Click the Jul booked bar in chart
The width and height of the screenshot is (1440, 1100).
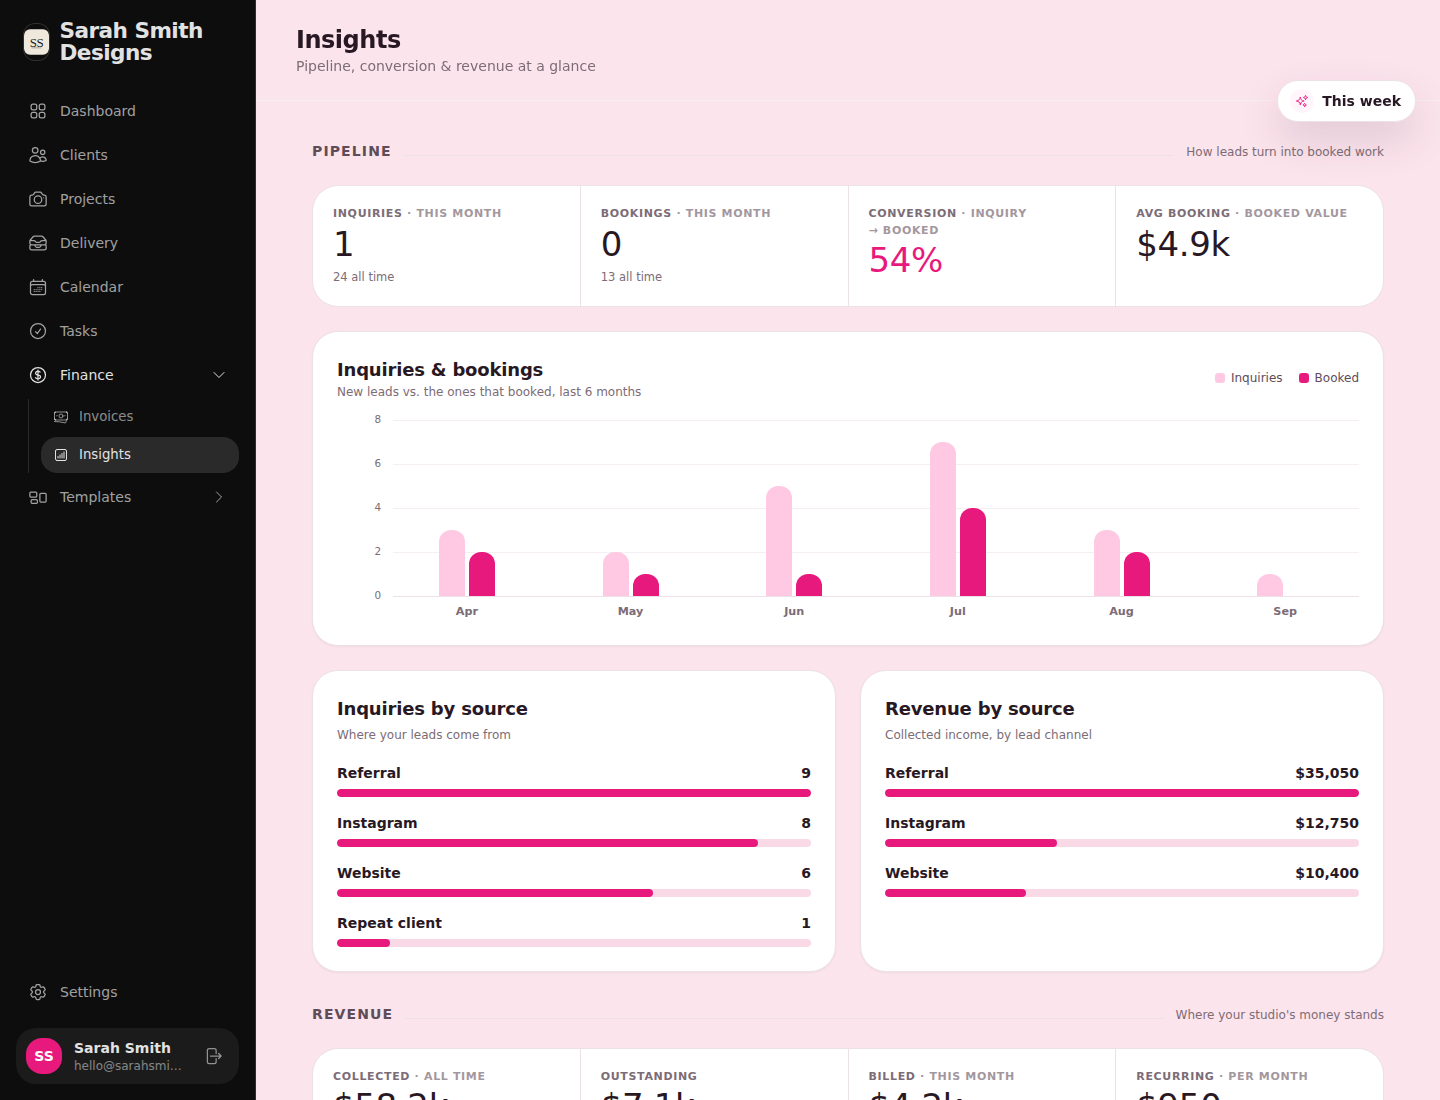click(x=973, y=552)
